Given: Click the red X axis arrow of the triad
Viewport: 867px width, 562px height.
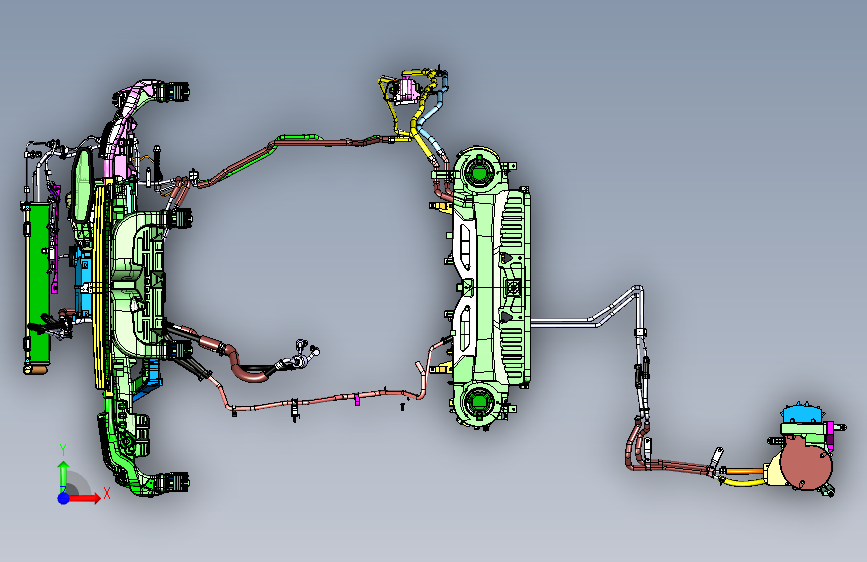Looking at the screenshot, I should (x=85, y=498).
